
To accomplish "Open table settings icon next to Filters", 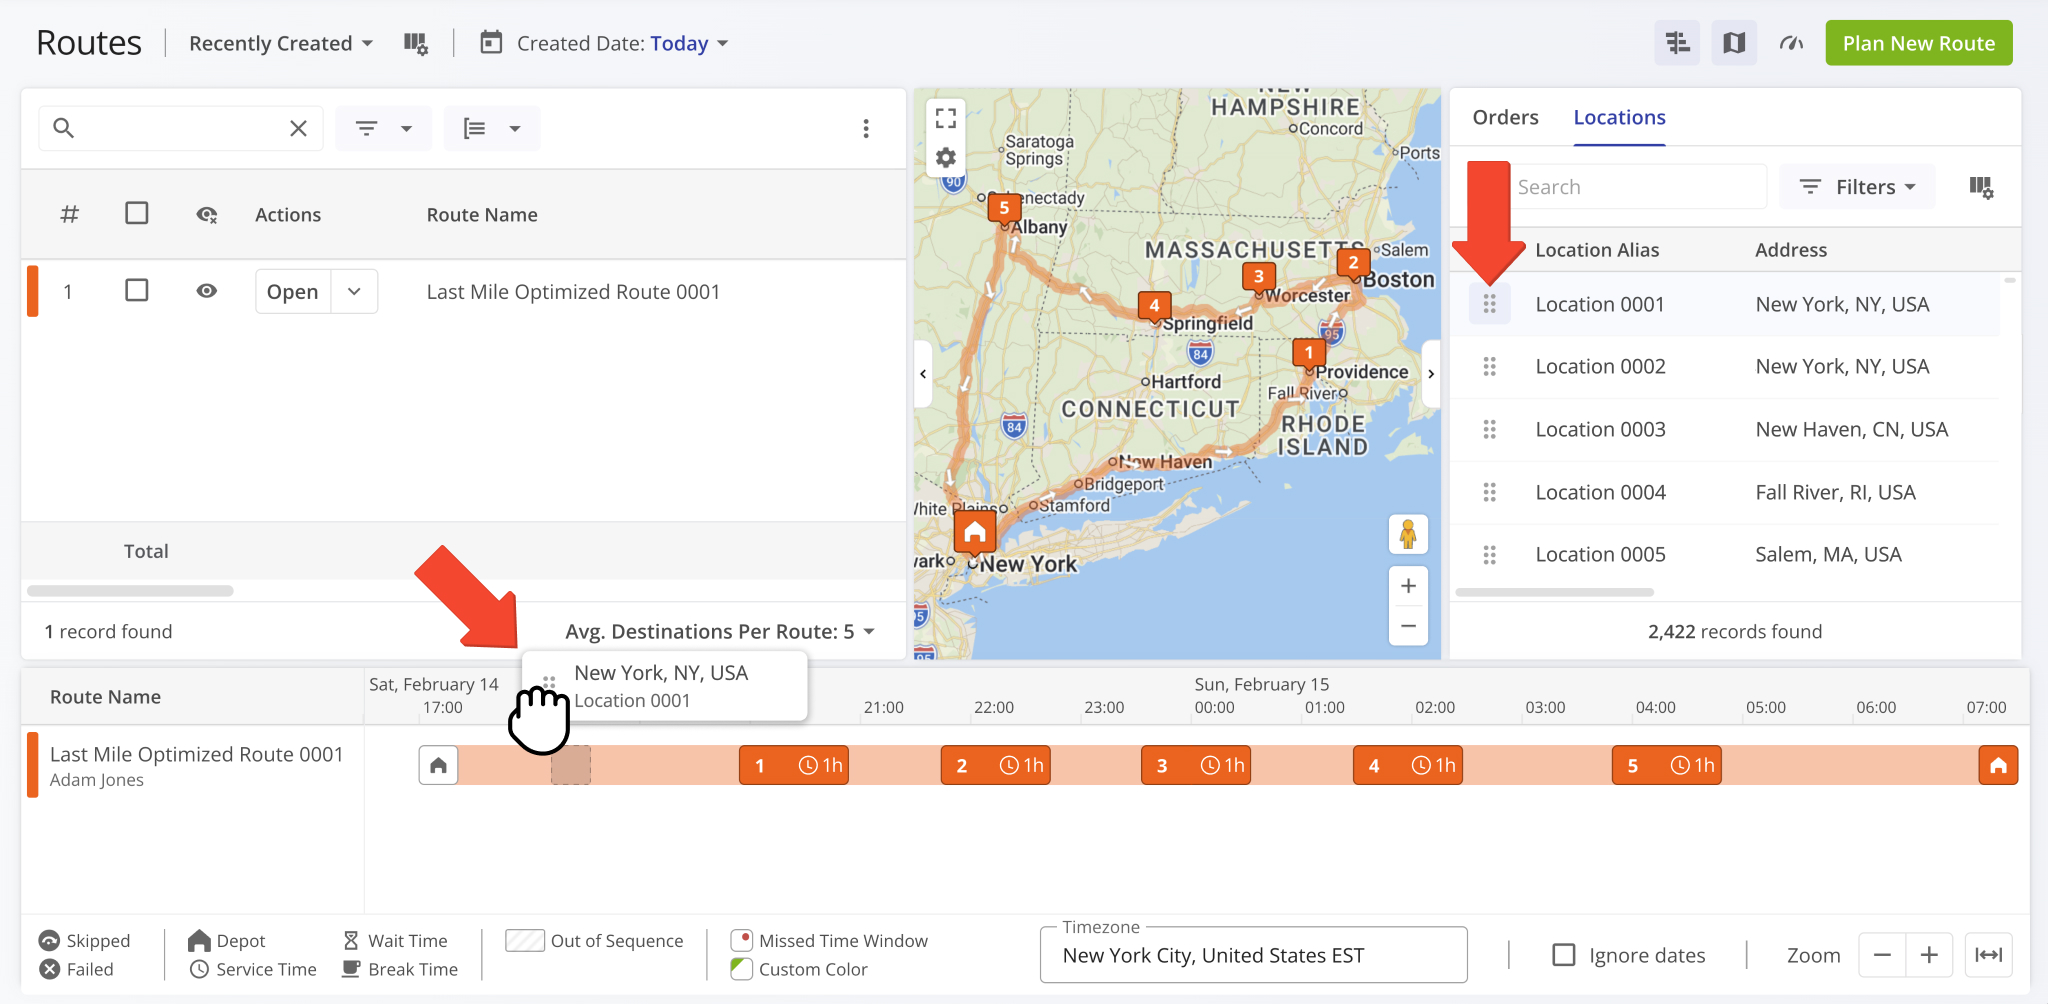I will pos(1982,186).
